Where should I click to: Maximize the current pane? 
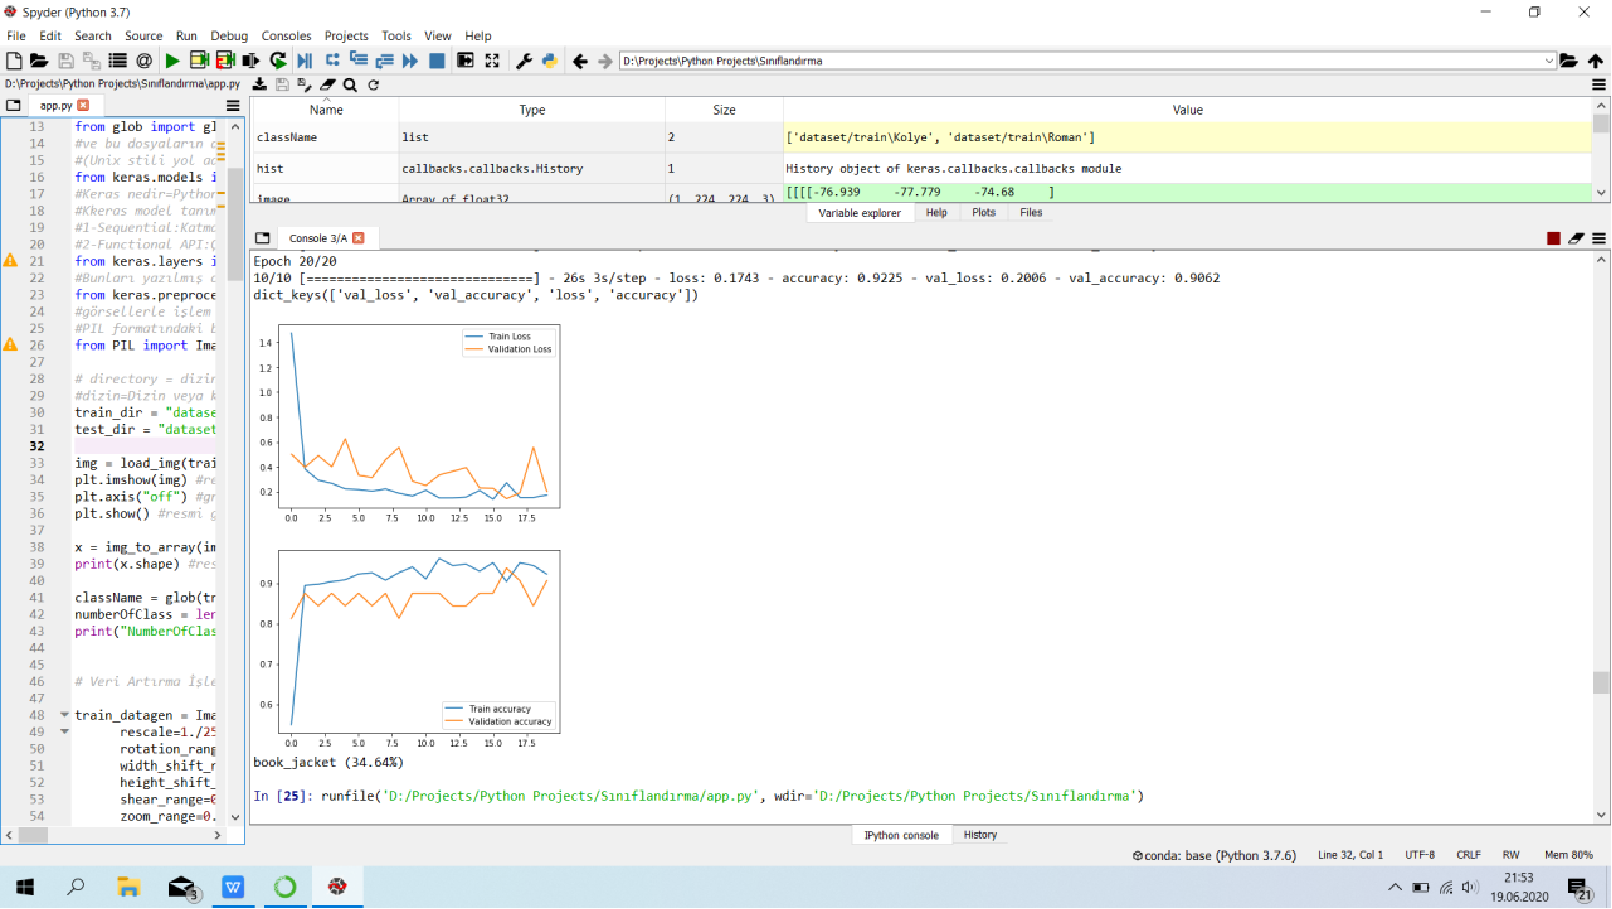pyautogui.click(x=492, y=61)
